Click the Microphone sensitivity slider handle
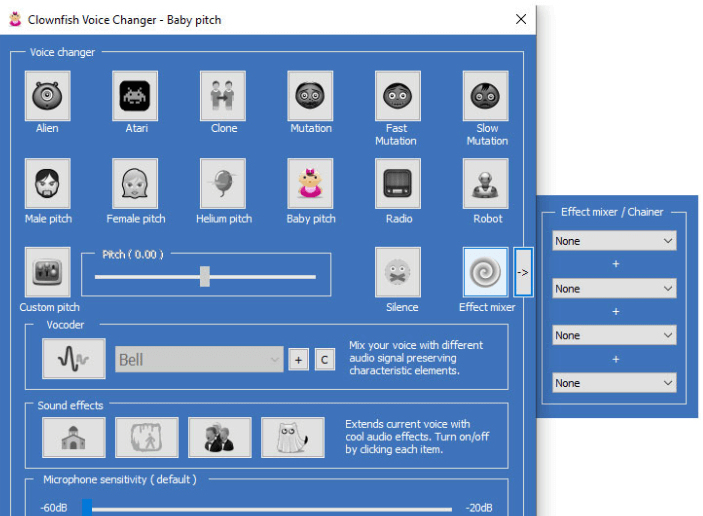 coord(87,507)
